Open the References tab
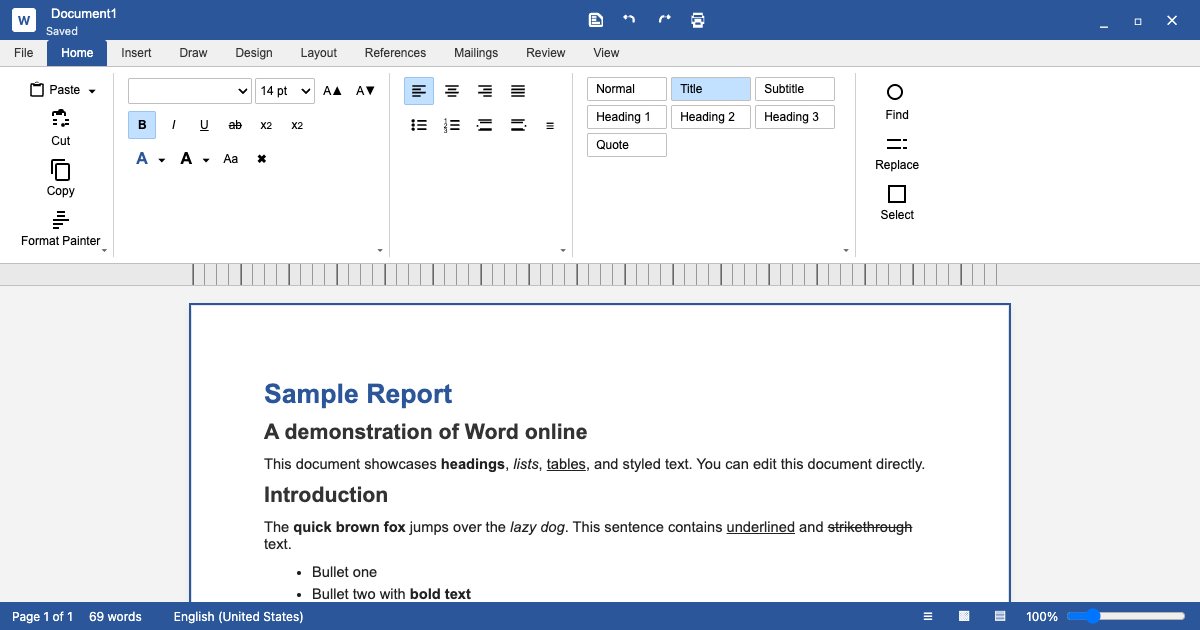This screenshot has width=1200, height=630. coord(395,53)
